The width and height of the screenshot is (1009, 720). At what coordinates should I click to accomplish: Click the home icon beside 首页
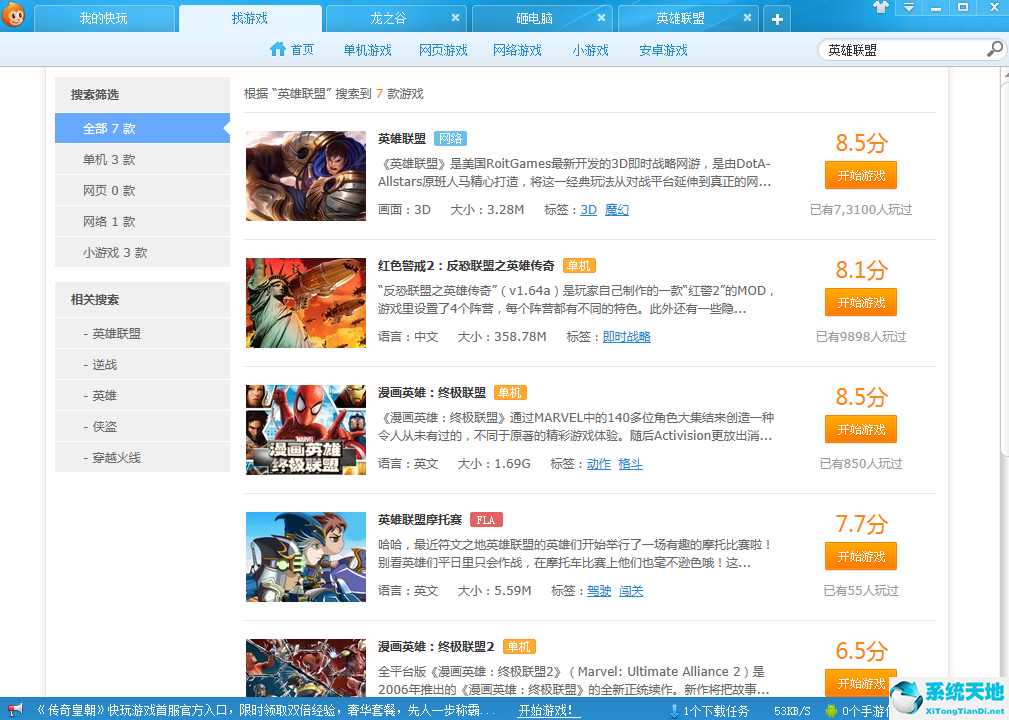[x=278, y=49]
